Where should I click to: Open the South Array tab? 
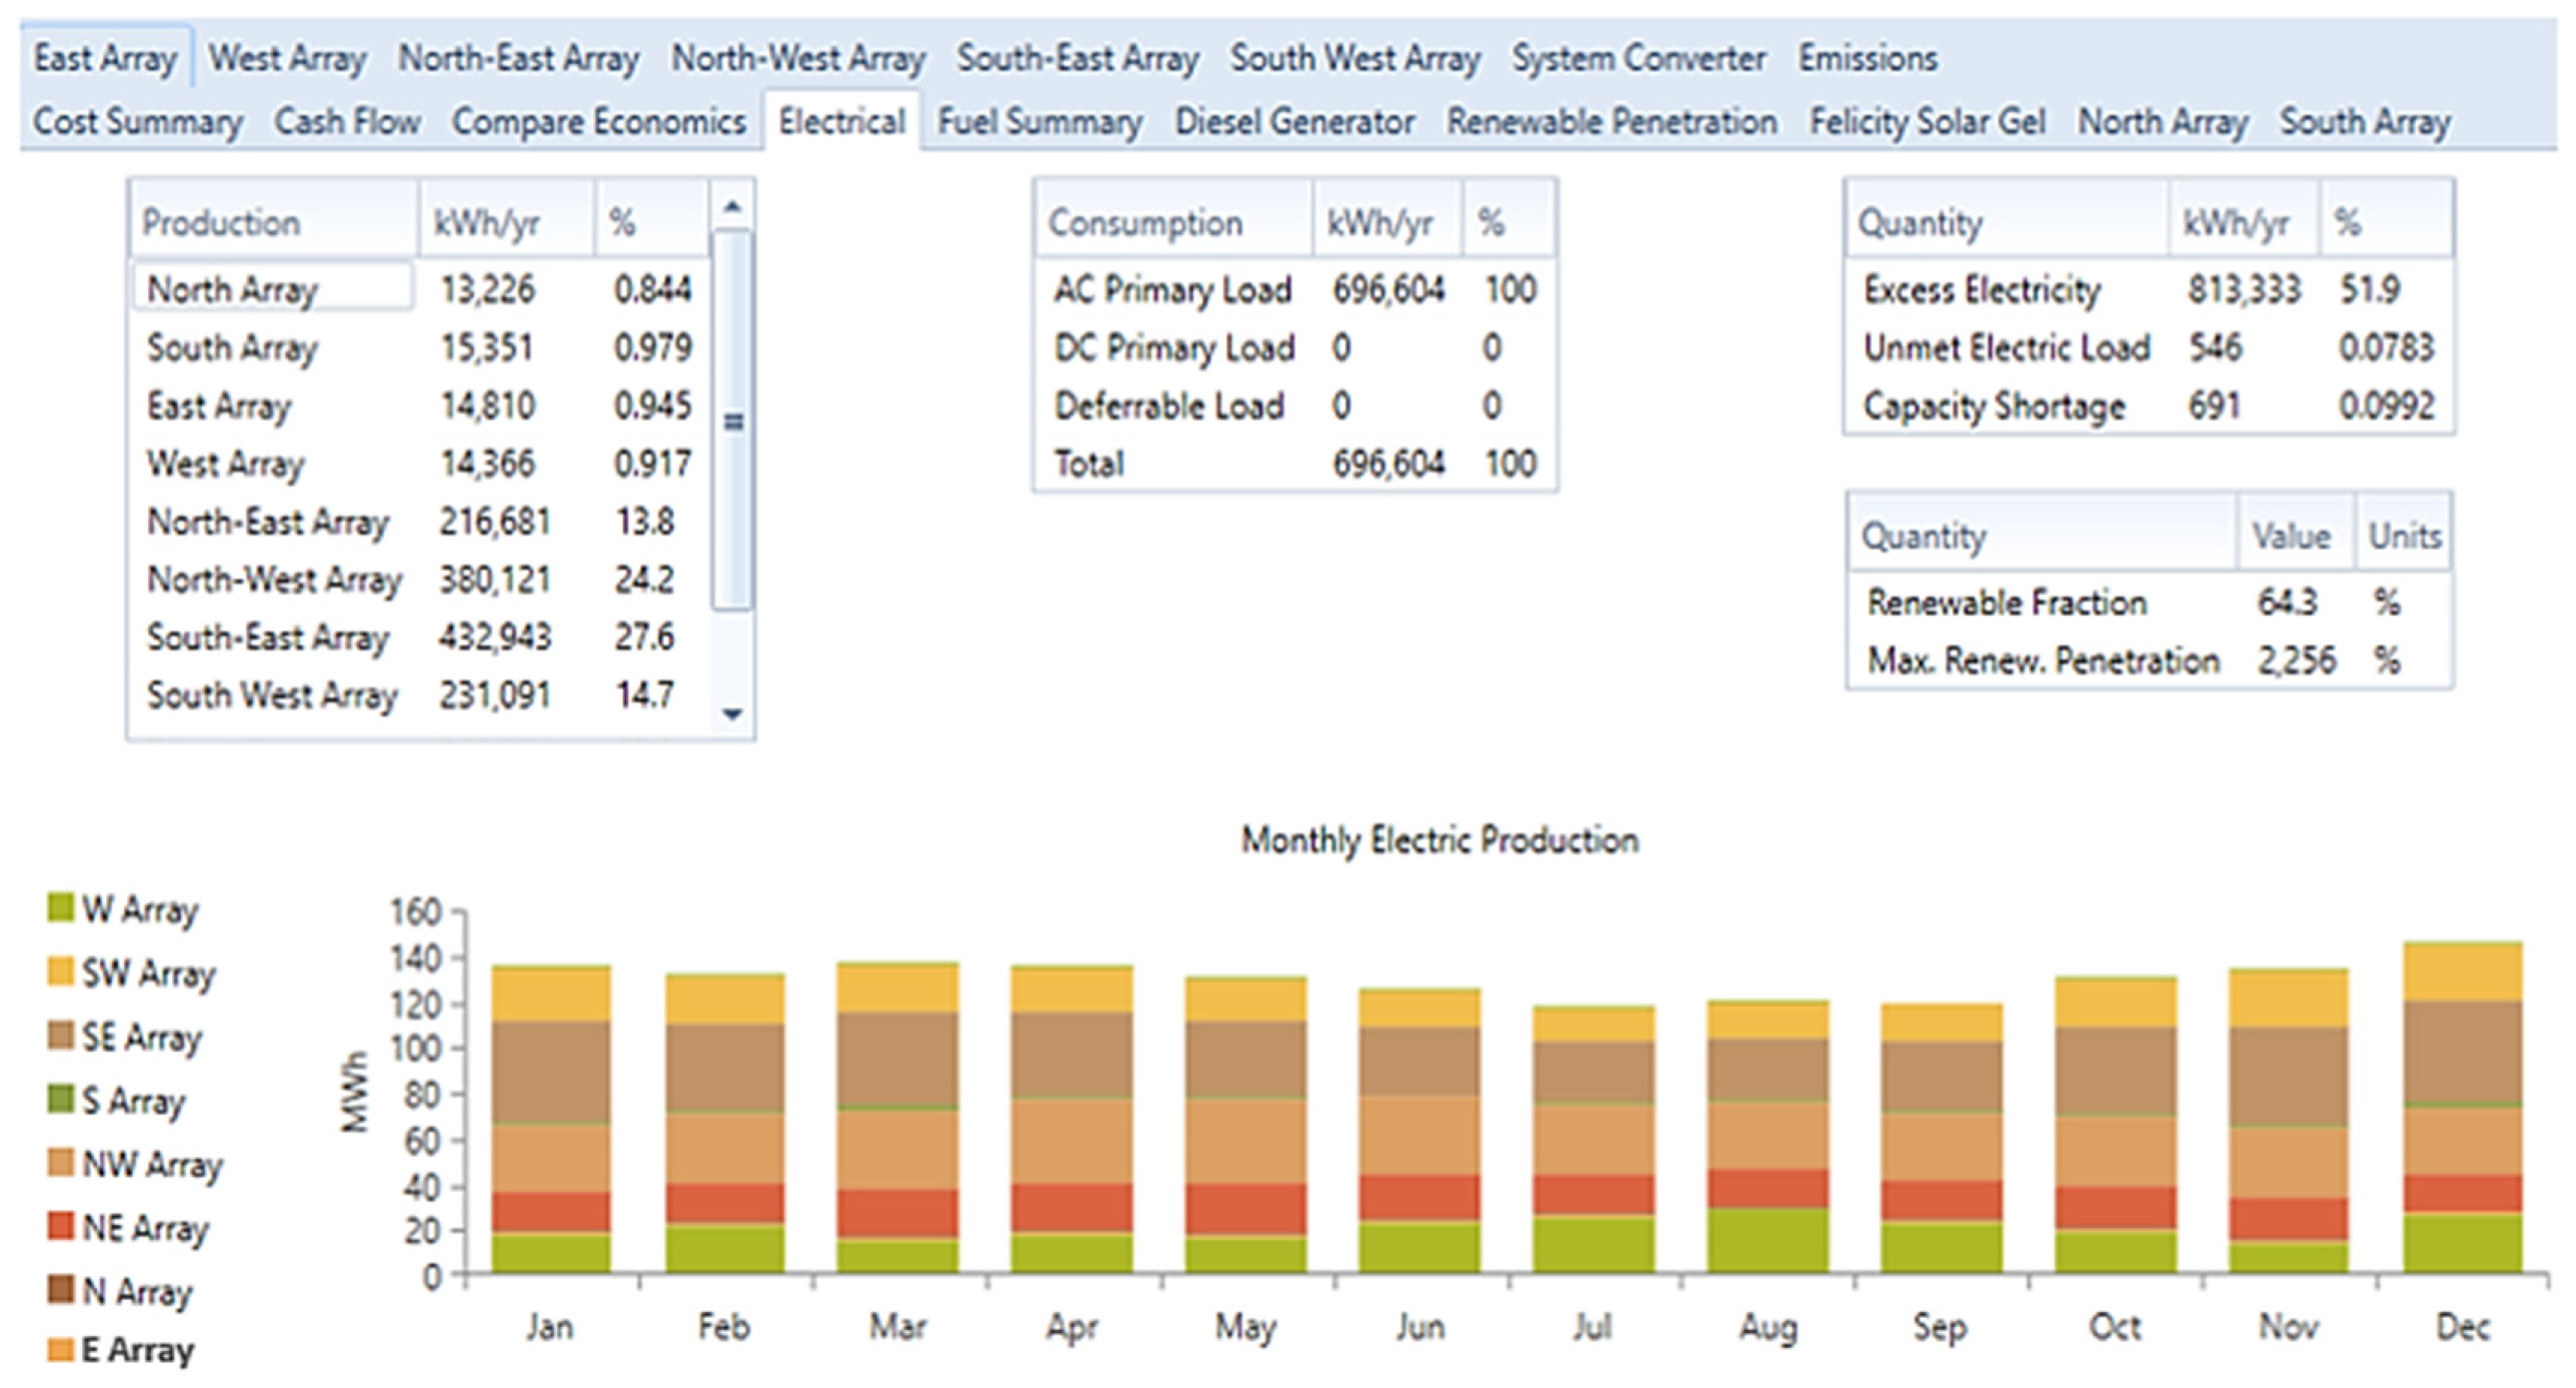point(2365,121)
